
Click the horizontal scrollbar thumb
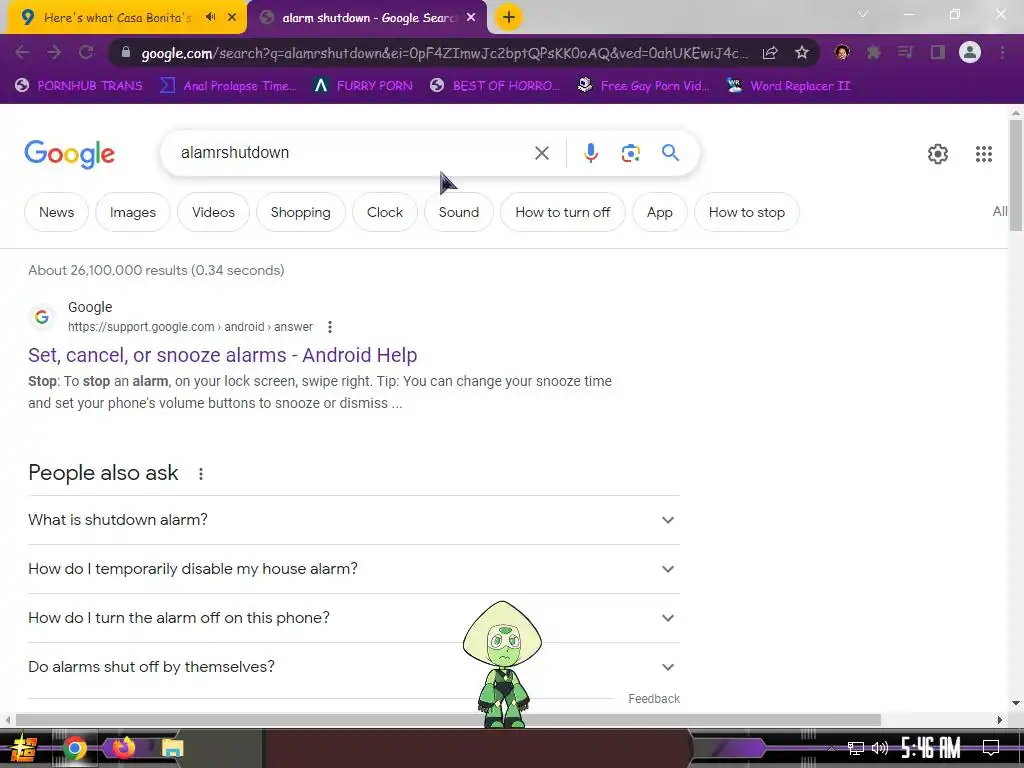click(448, 720)
